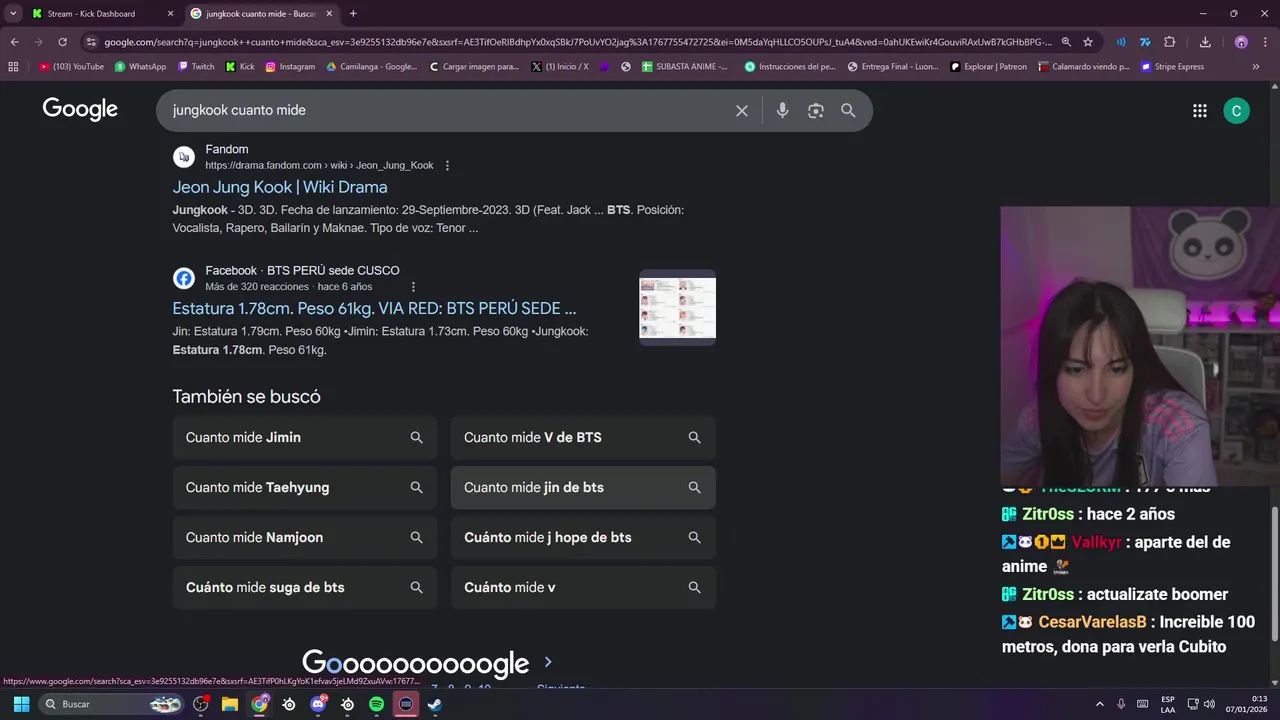
Task: Search 'Cuanto mide Namjoon' suggestion
Action: pos(304,537)
